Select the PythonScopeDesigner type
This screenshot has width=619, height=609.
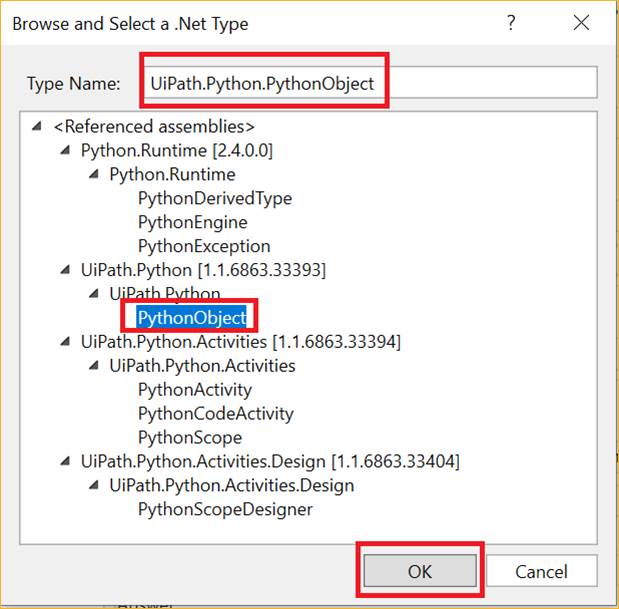click(225, 509)
